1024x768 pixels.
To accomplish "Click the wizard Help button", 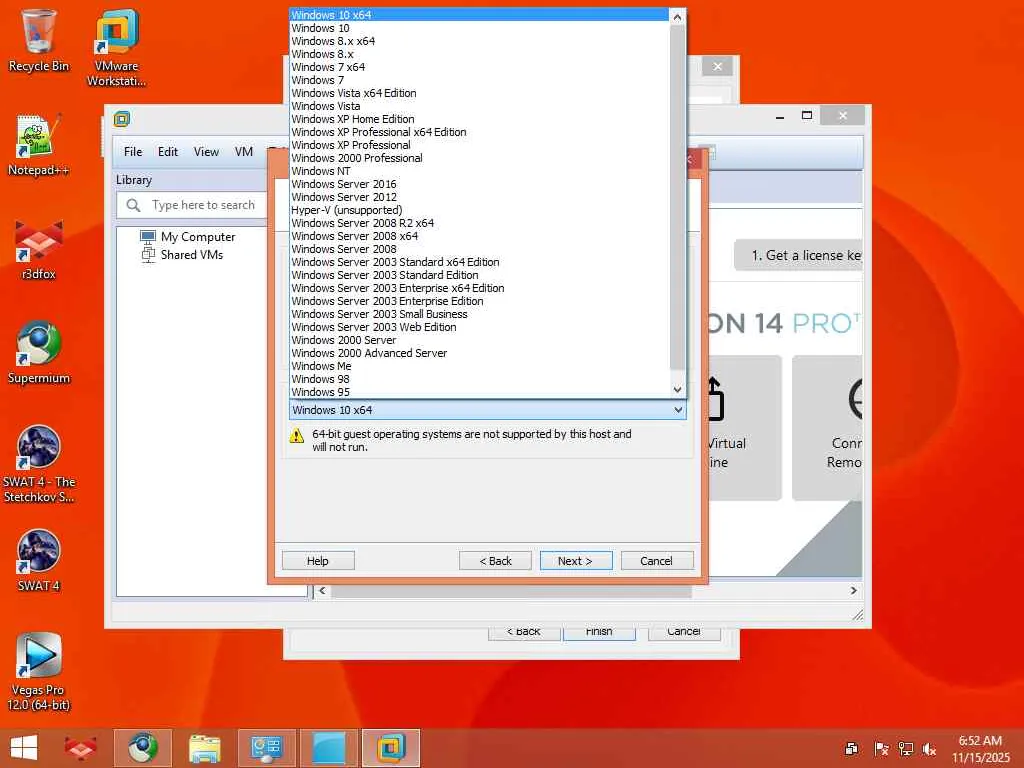I will (318, 561).
